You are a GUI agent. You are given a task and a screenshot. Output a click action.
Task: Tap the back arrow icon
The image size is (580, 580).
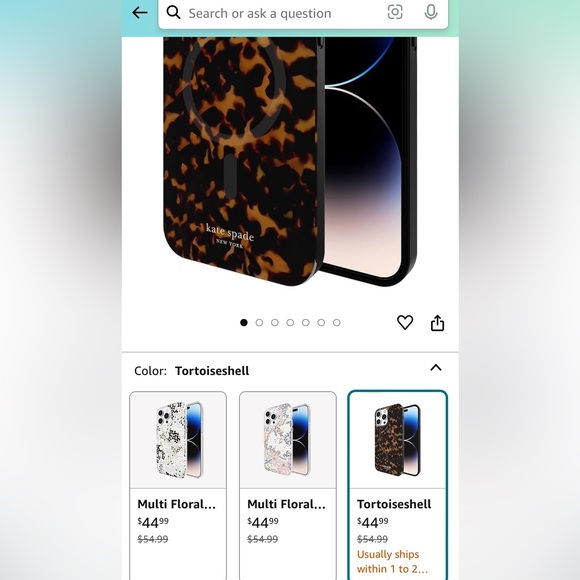(x=139, y=13)
